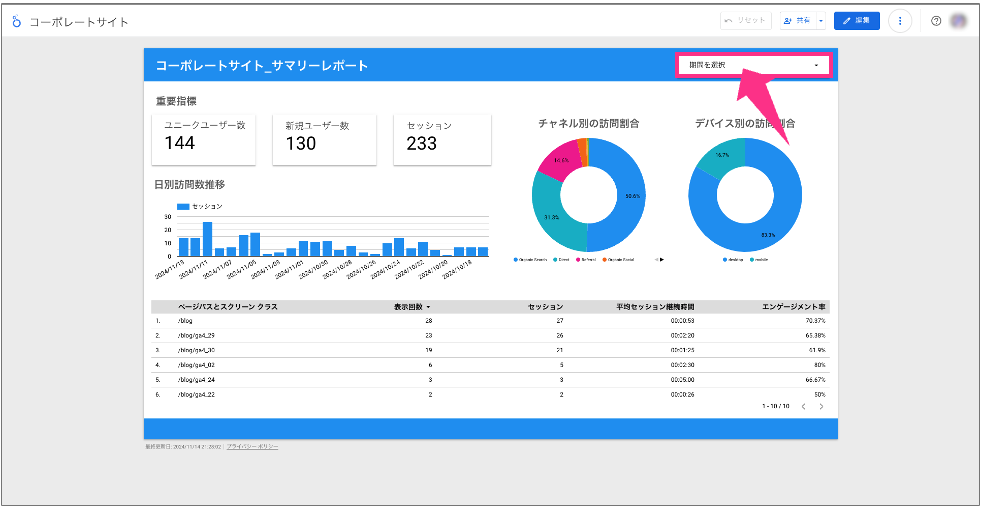This screenshot has height=511, width=983.
Task: Select the /blog/ga4_22 table row
Action: (490, 395)
